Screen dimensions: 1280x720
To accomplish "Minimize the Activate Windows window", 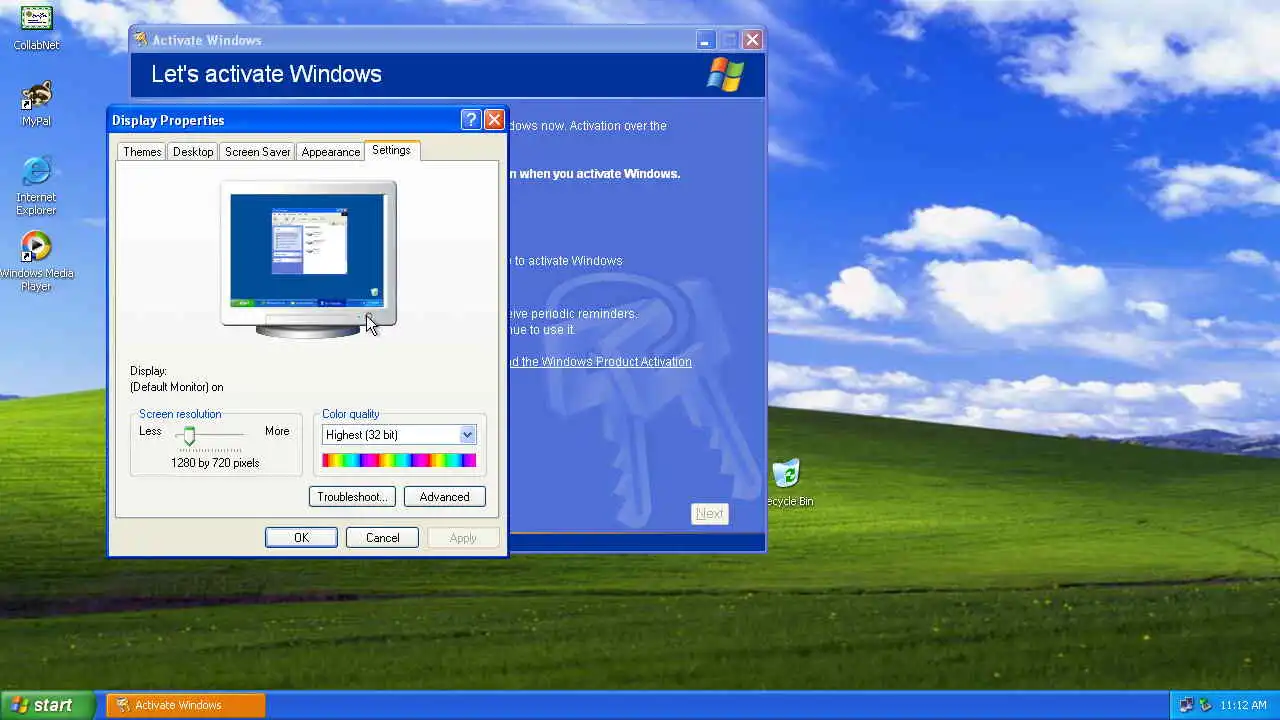I will tap(706, 40).
